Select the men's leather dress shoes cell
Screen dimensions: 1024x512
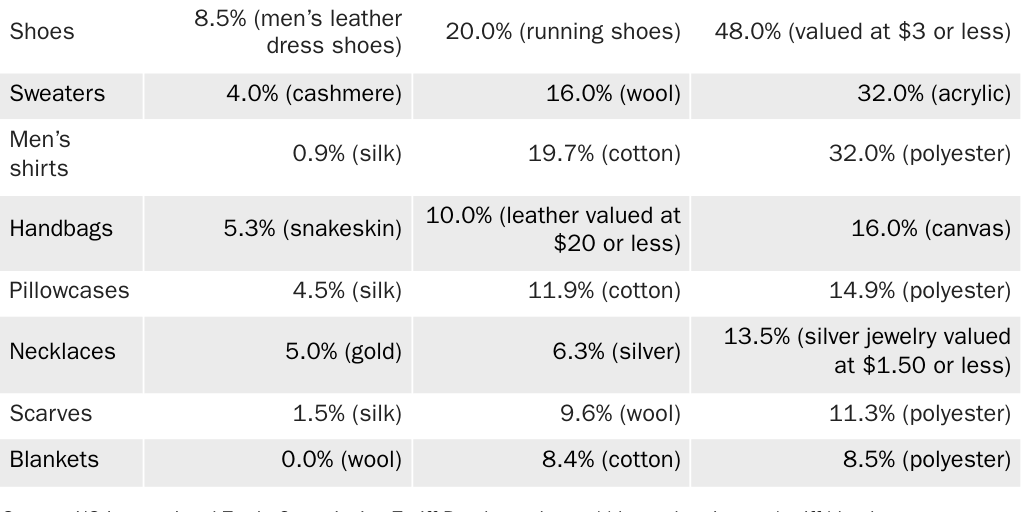298,32
